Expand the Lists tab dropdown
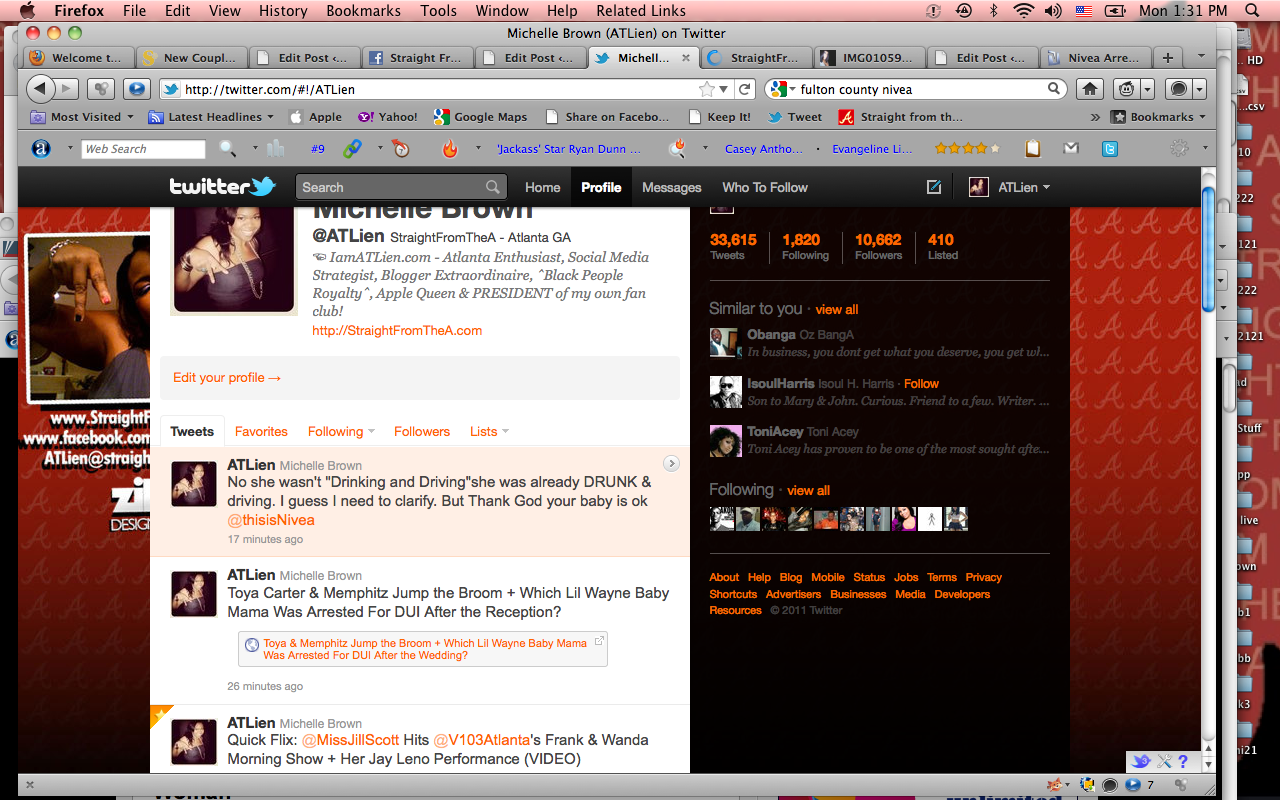The height and width of the screenshot is (800, 1280). [505, 432]
